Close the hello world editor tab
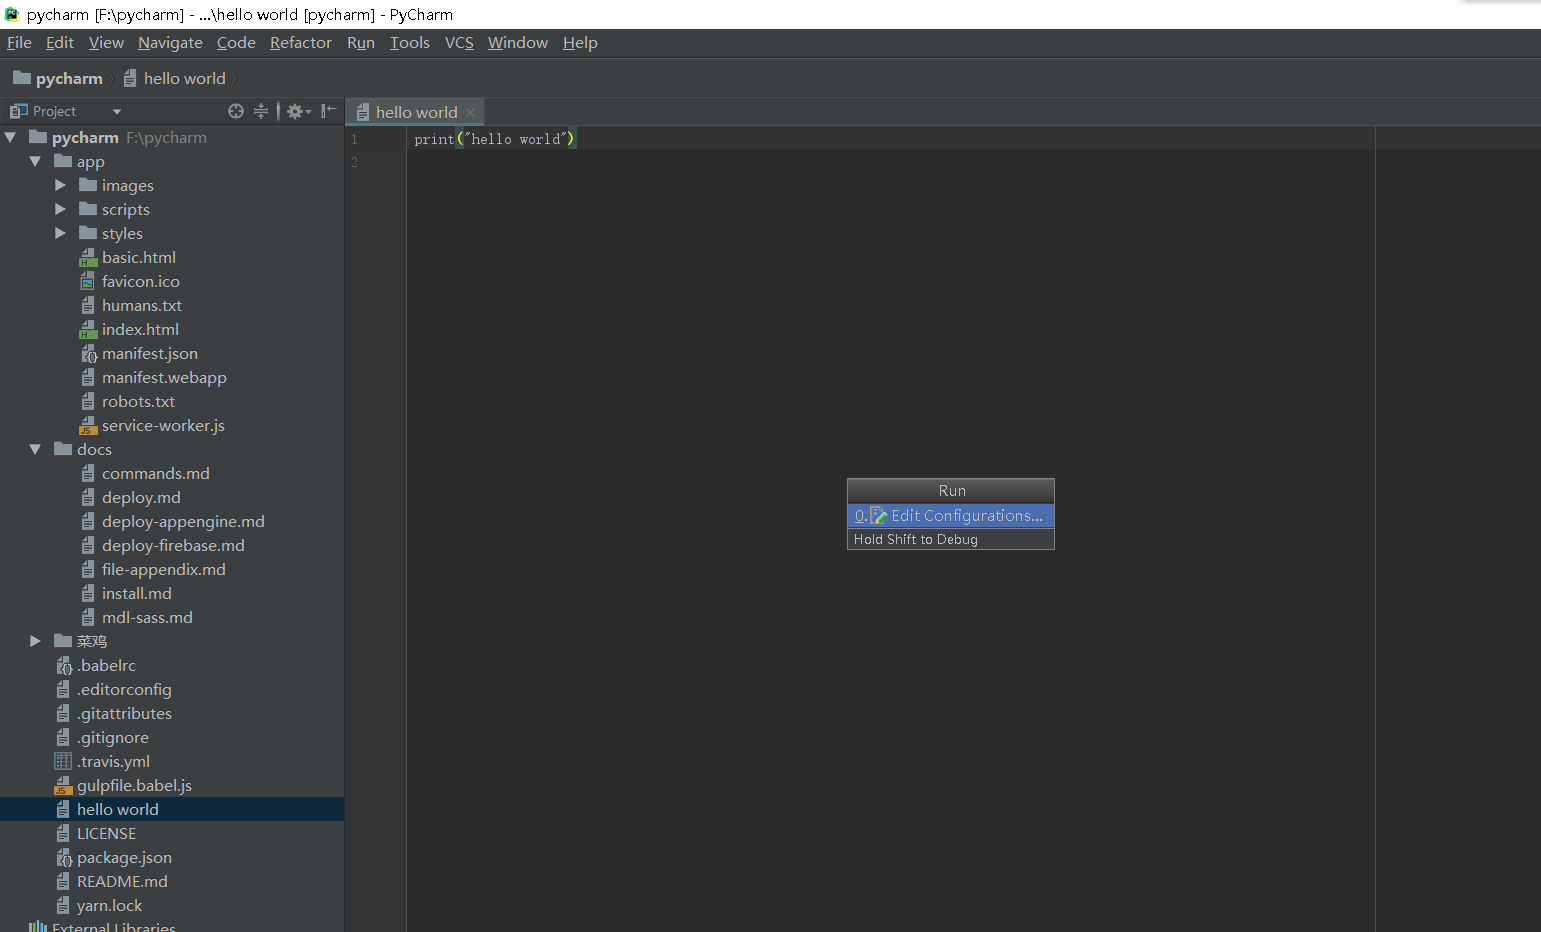This screenshot has height=932, width=1541. coord(470,113)
